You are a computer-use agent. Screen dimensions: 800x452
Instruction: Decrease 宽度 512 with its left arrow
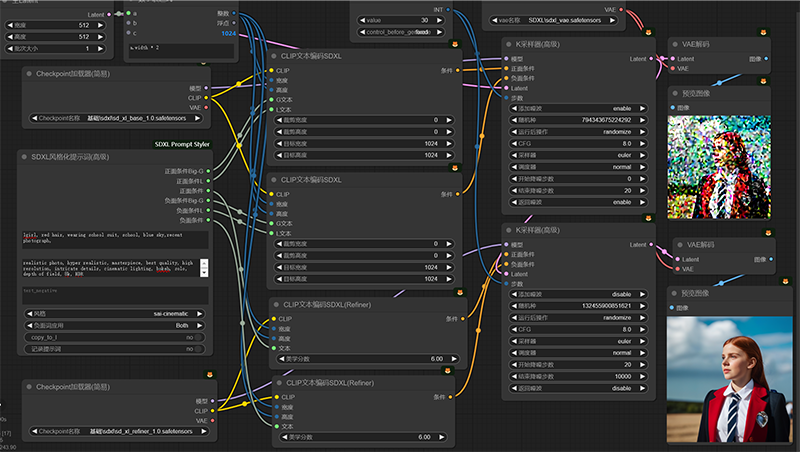10,25
